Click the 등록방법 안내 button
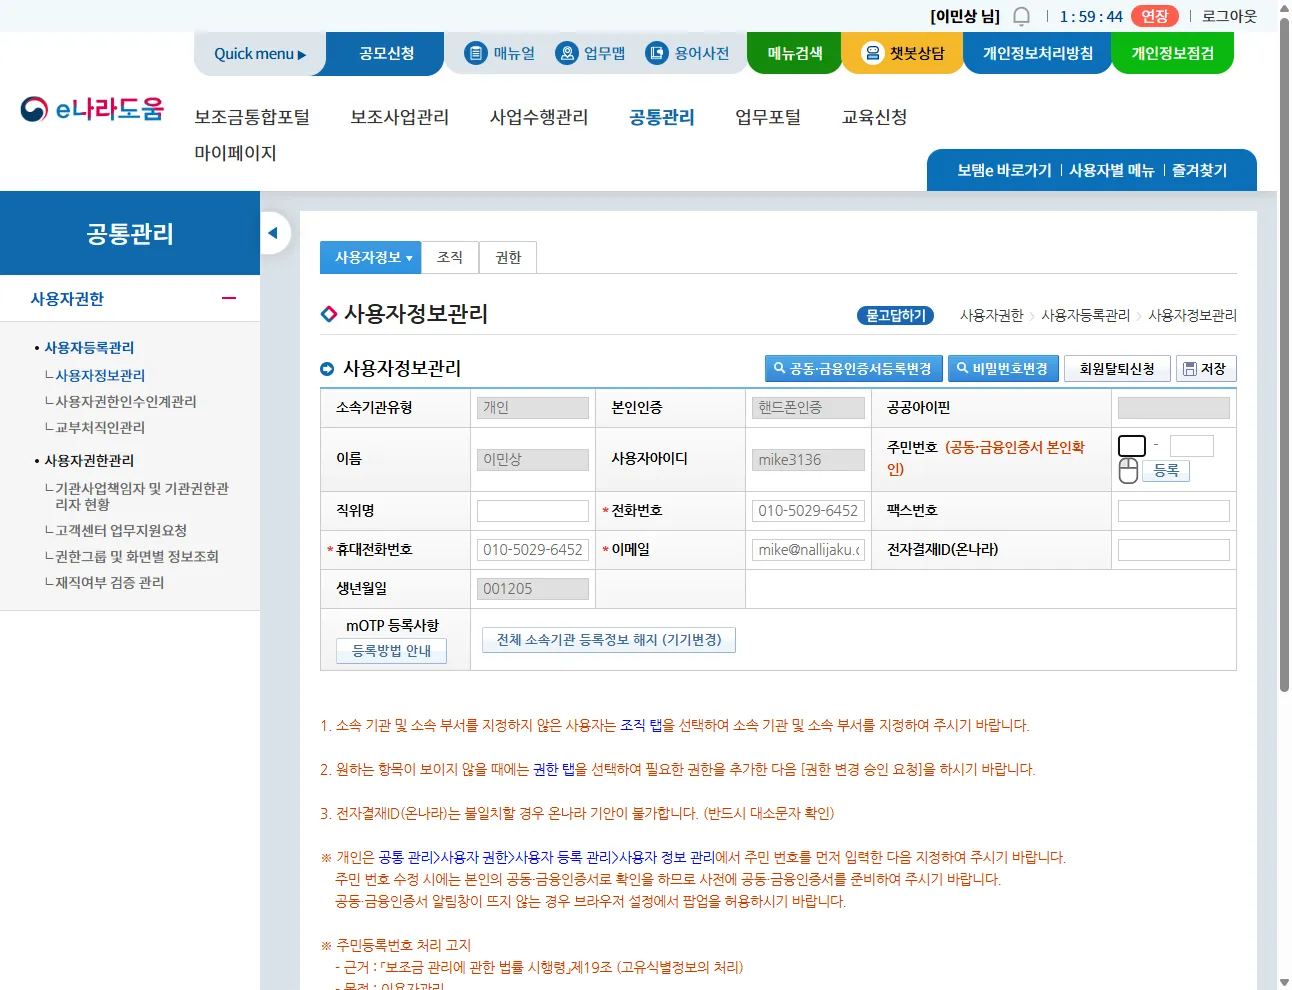The image size is (1292, 990). point(391,651)
